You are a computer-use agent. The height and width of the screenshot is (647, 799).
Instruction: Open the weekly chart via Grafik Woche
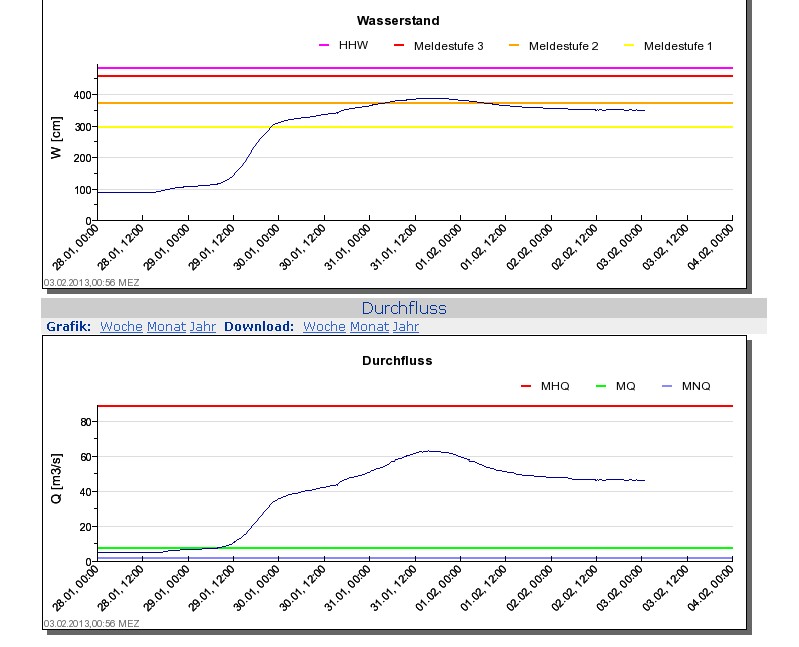(121, 327)
